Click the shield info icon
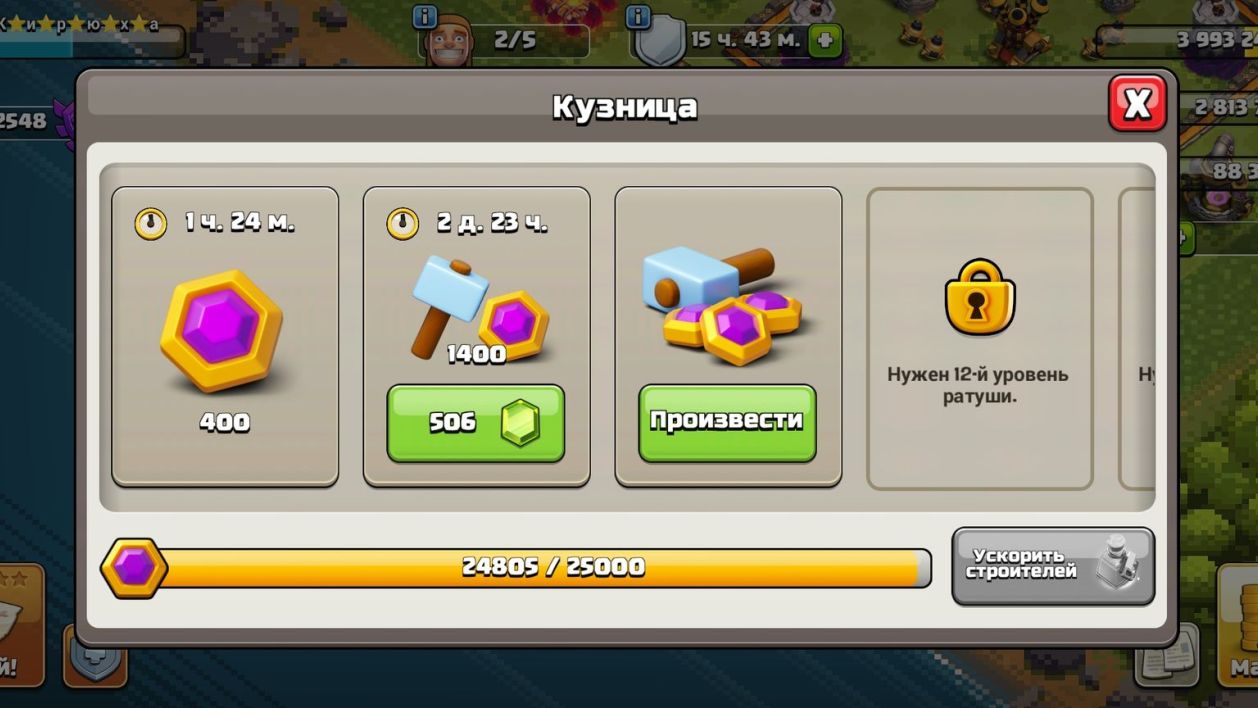Viewport: 1258px width, 708px height. coord(638,17)
